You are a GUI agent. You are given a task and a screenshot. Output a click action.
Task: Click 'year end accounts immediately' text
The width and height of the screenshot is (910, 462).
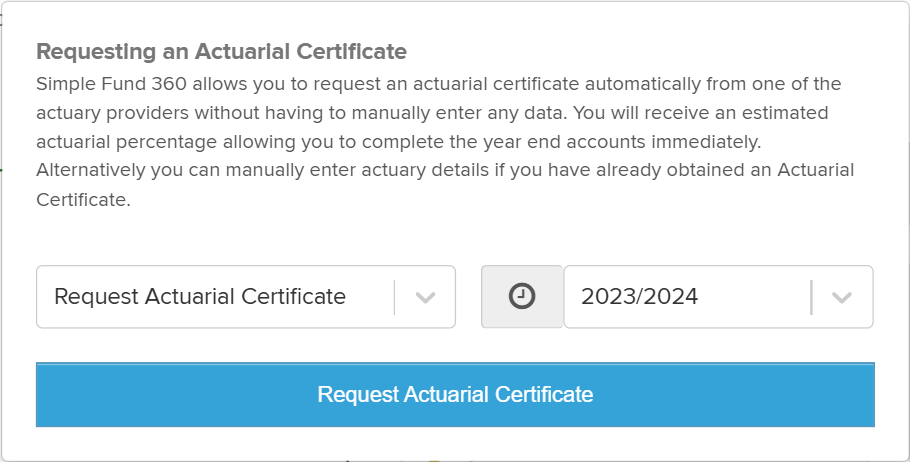[x=596, y=142]
